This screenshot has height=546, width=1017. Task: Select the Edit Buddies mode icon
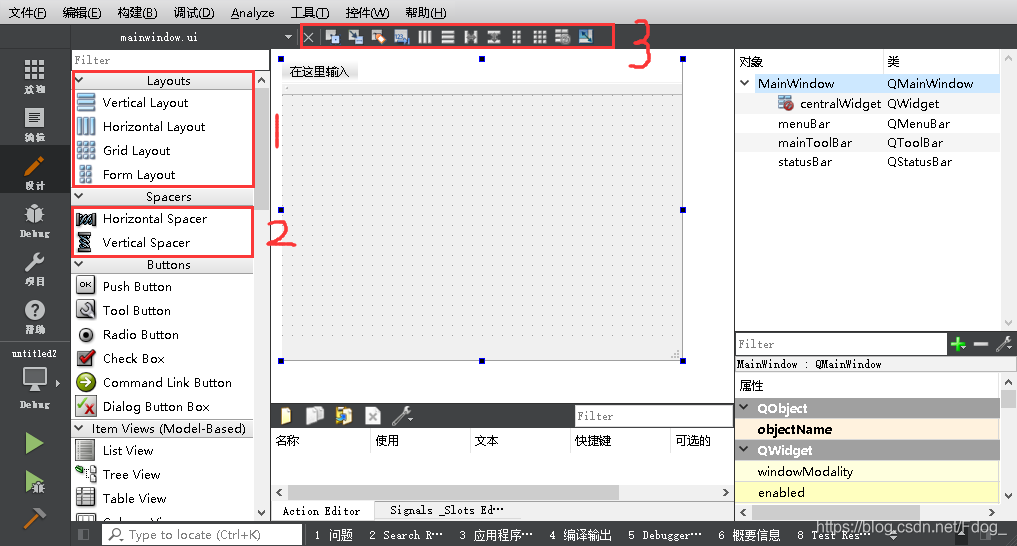[x=378, y=37]
